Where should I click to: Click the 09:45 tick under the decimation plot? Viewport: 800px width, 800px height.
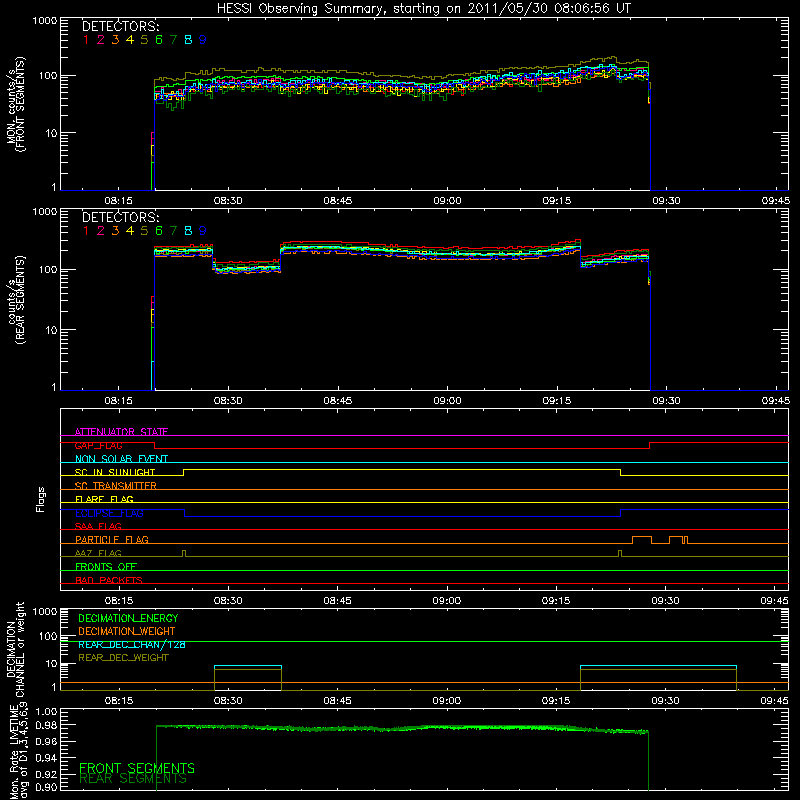[x=775, y=701]
